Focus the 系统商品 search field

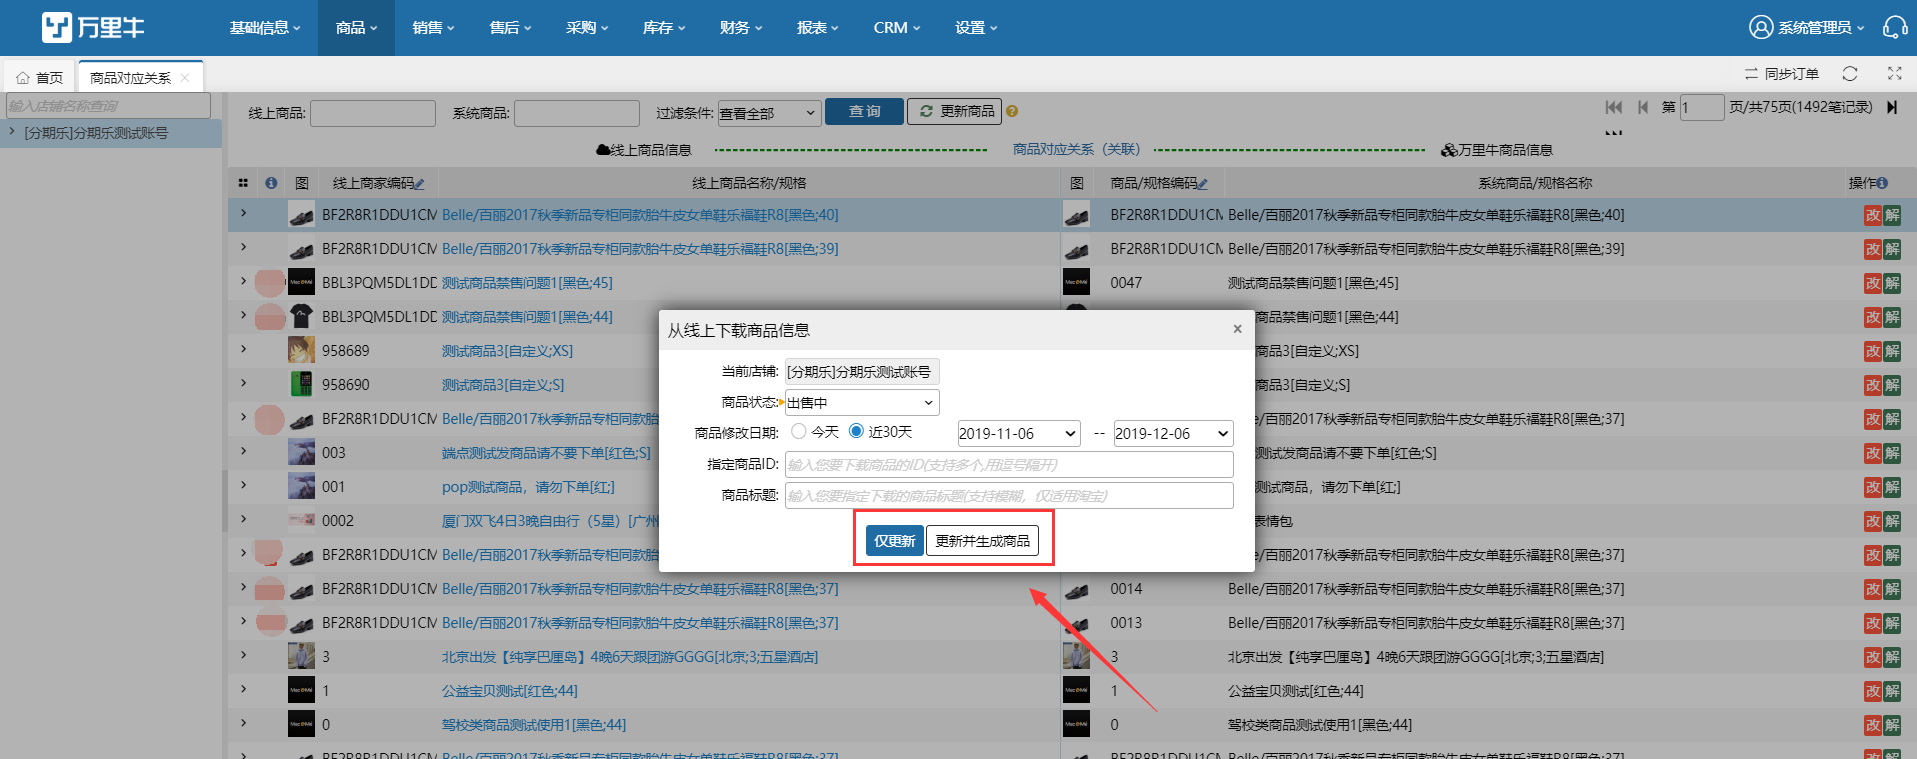[x=577, y=113]
